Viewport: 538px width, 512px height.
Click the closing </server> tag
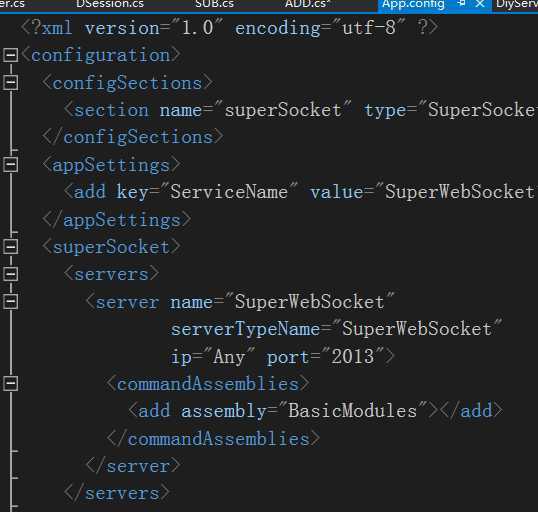(x=133, y=466)
